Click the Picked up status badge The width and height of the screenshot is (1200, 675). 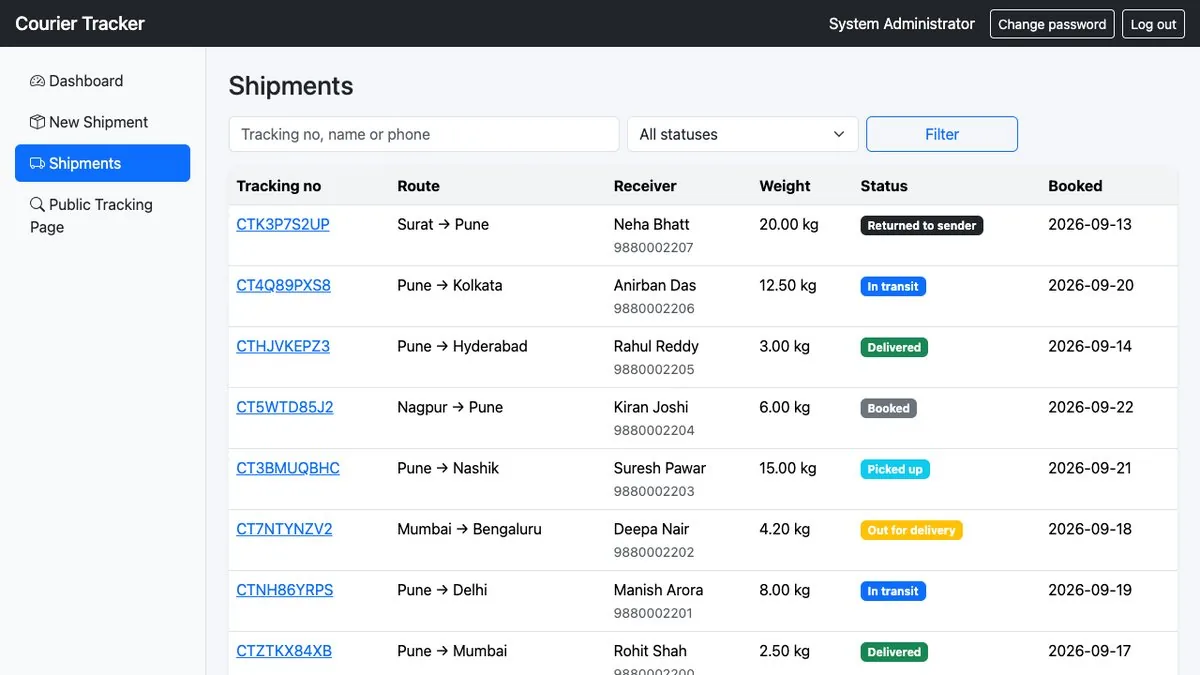tap(895, 470)
